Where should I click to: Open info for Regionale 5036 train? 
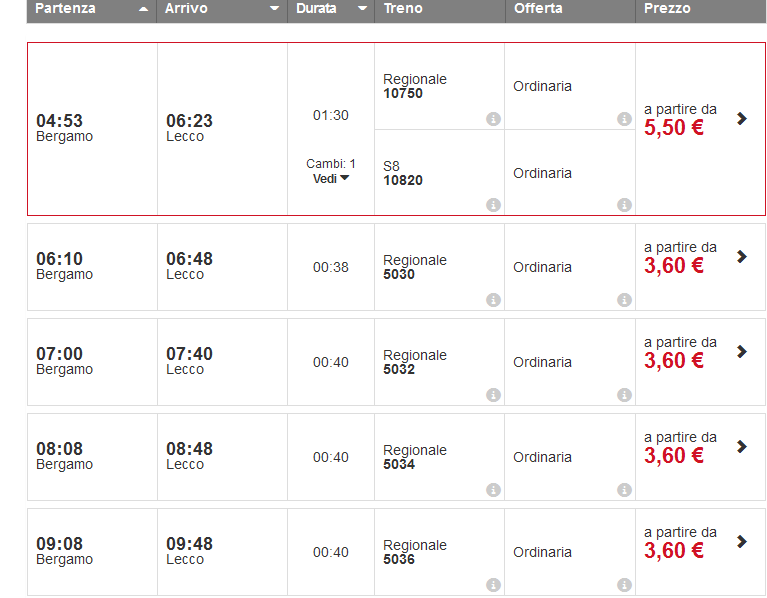[493, 585]
